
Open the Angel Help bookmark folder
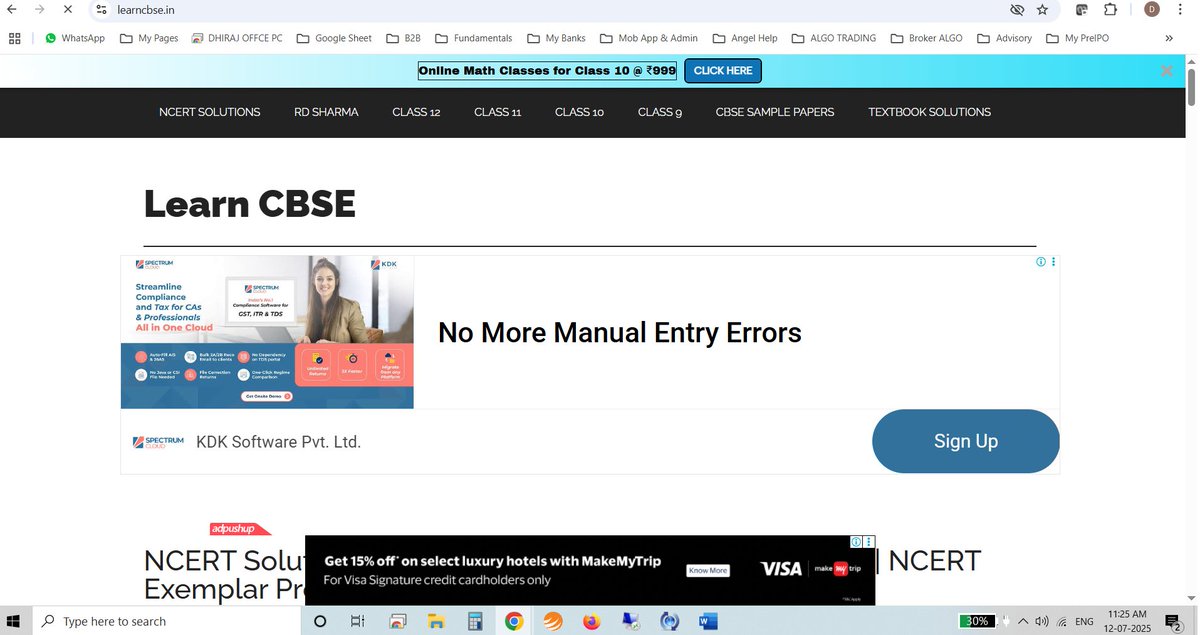pyautogui.click(x=745, y=38)
